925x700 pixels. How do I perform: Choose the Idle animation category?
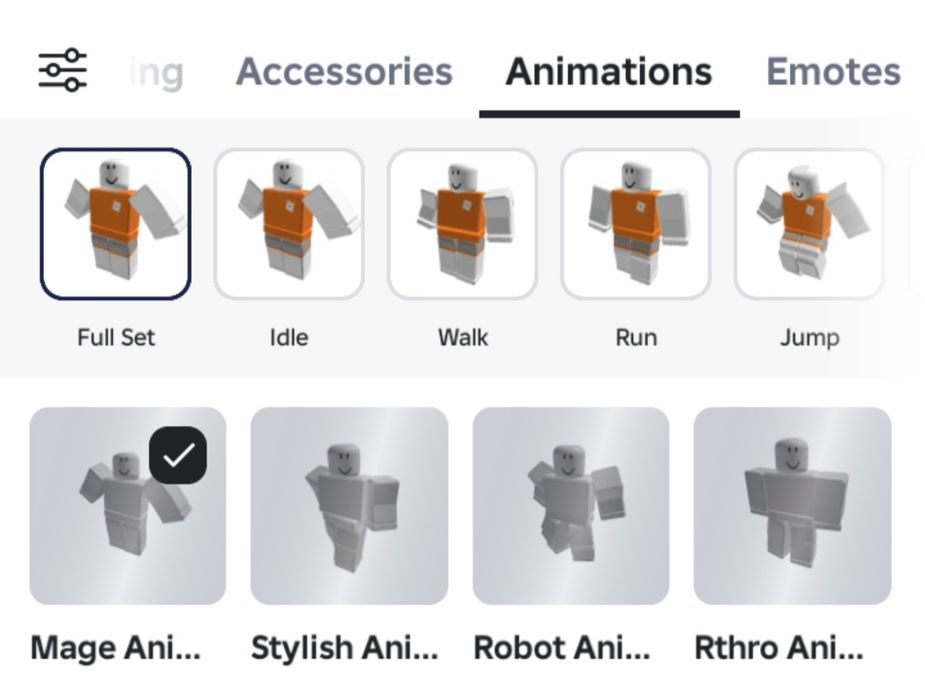(x=289, y=224)
